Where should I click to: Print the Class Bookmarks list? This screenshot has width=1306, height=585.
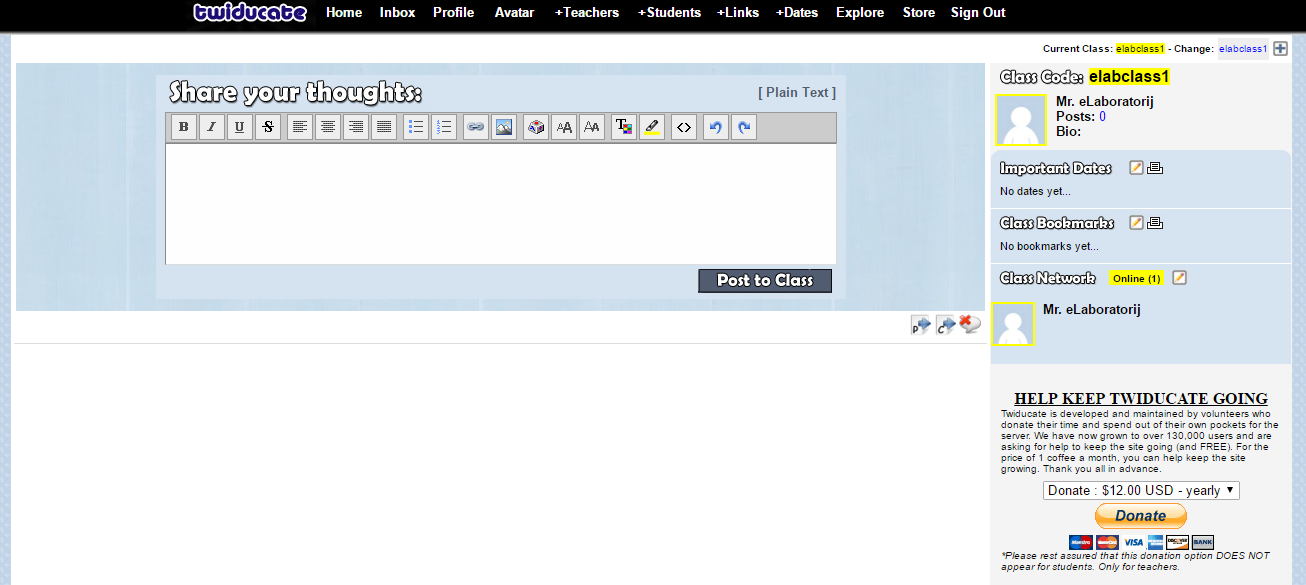point(1154,223)
